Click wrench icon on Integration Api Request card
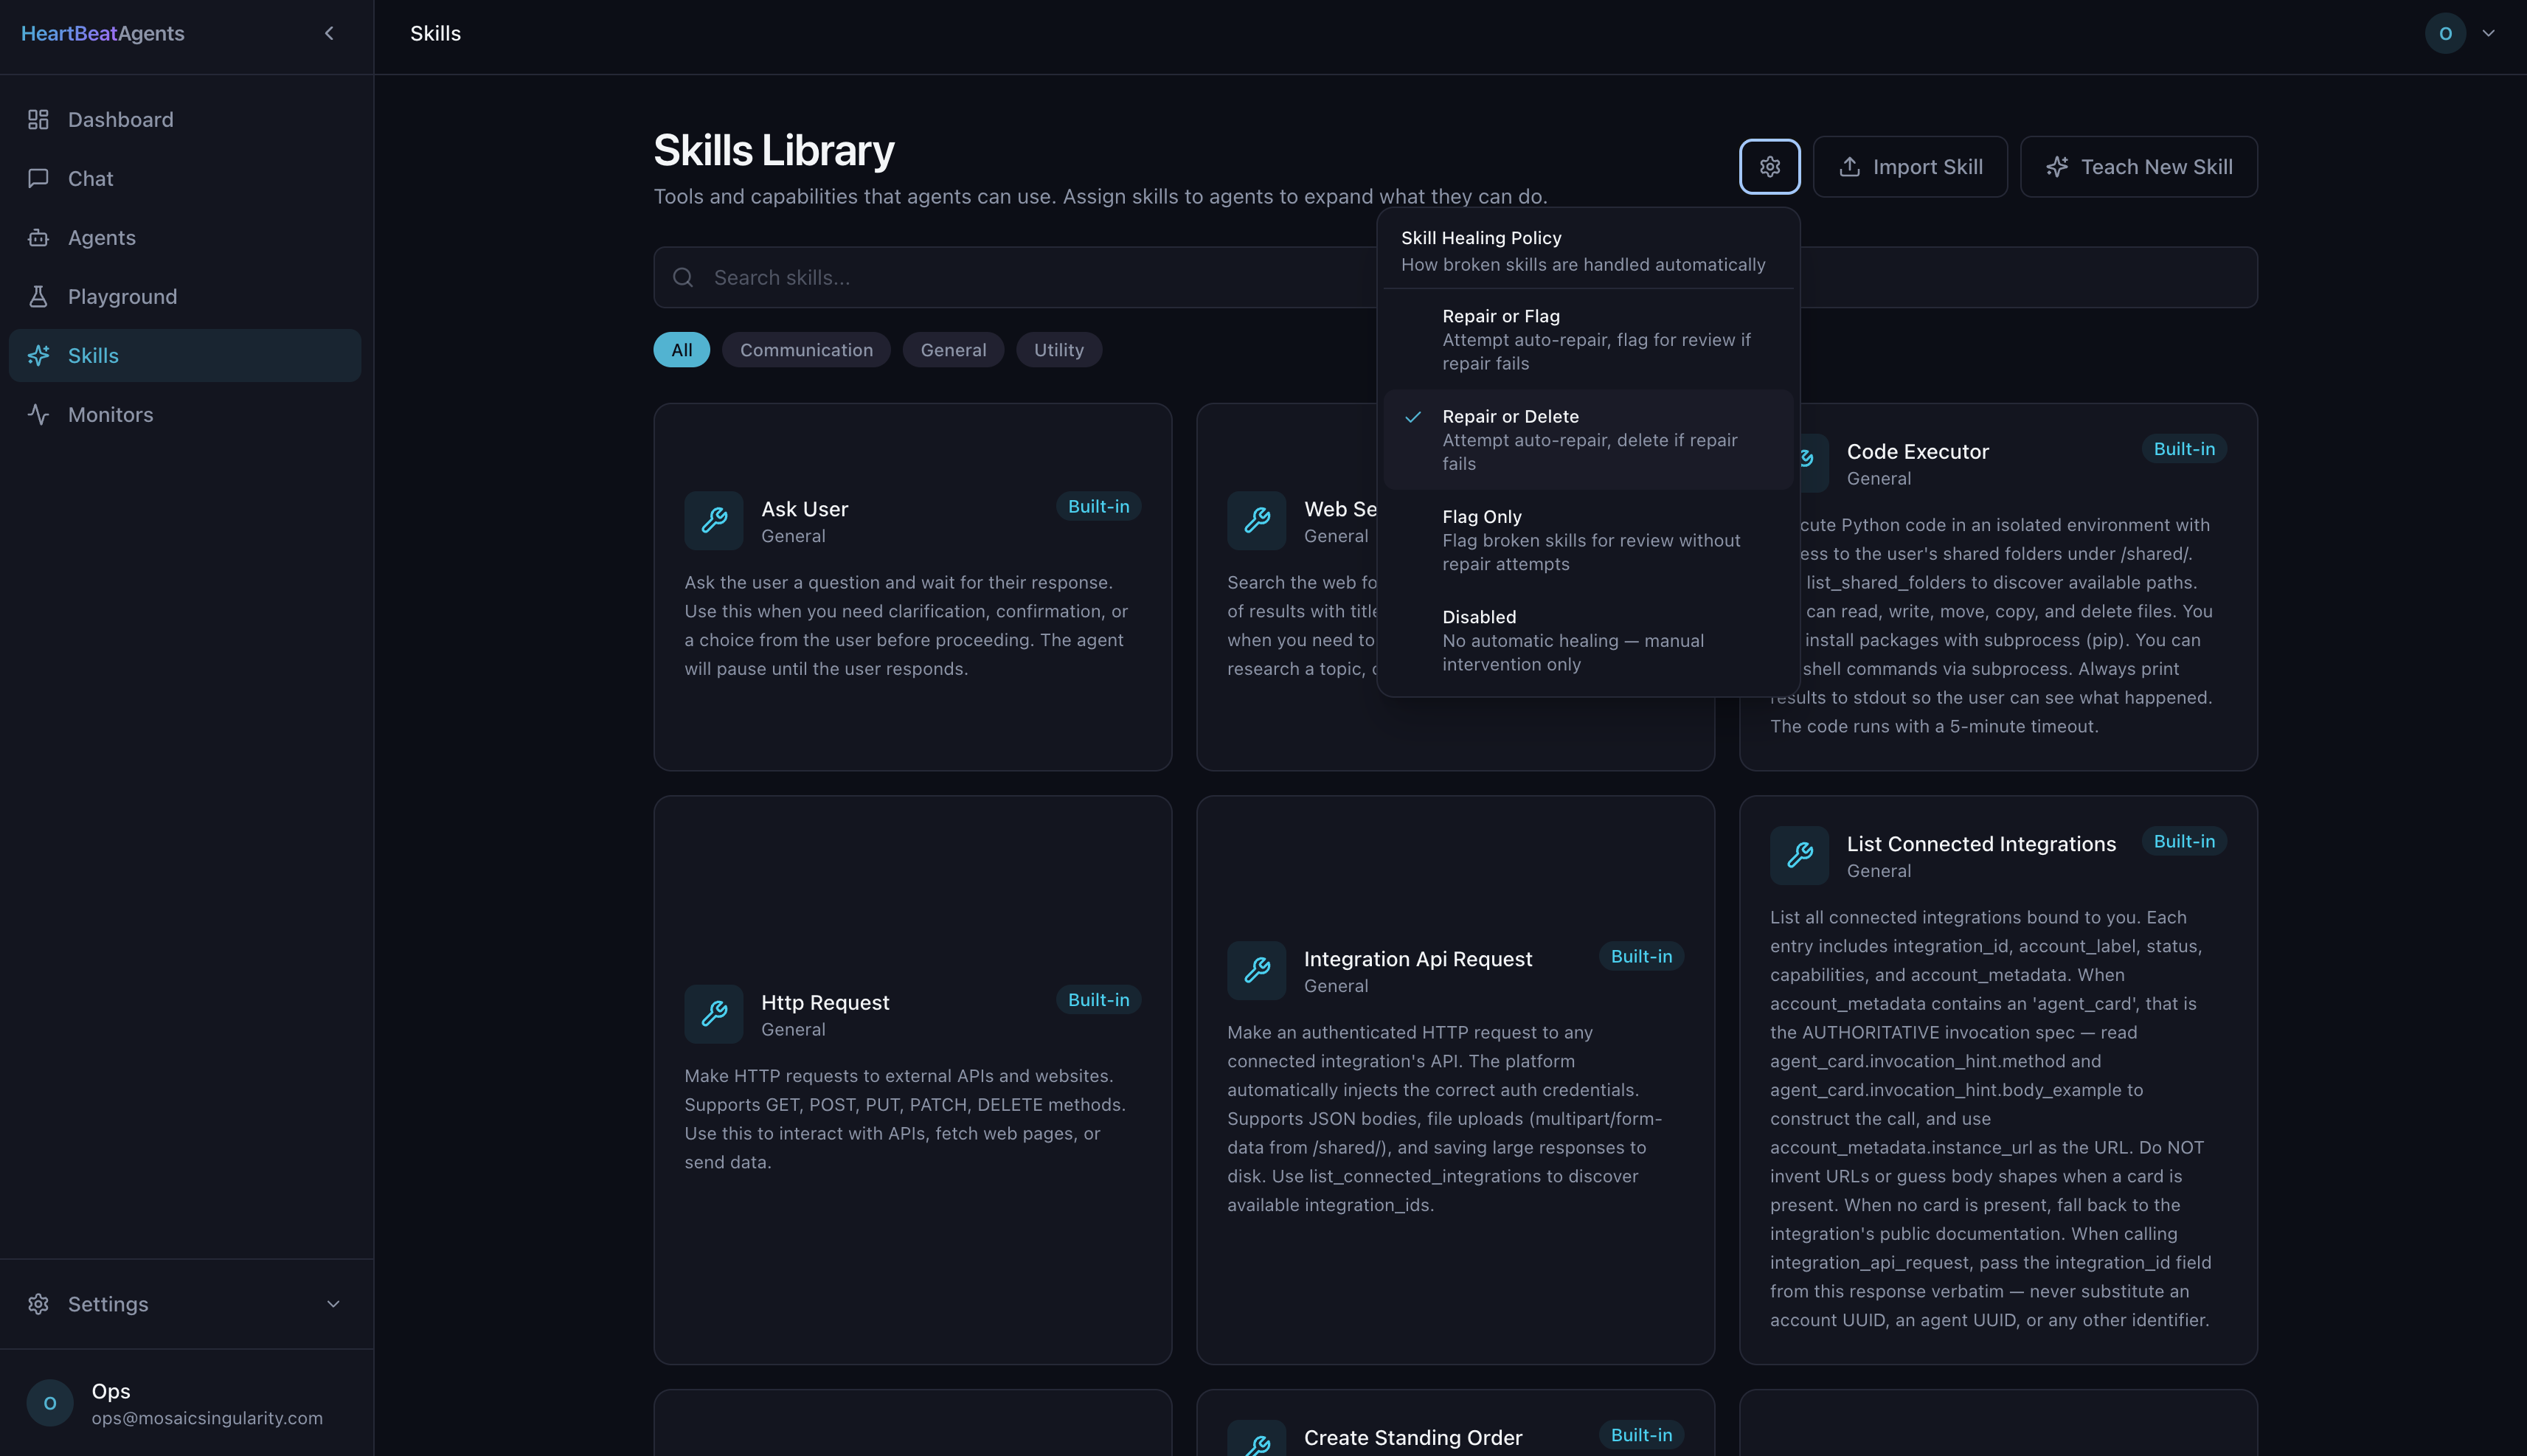 pyautogui.click(x=1257, y=970)
